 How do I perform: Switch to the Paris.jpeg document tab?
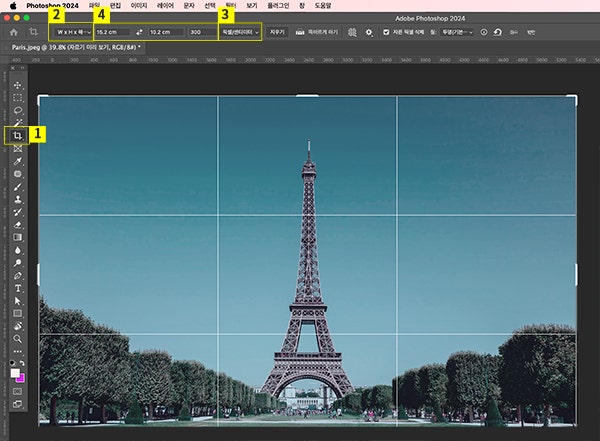pyautogui.click(x=75, y=47)
